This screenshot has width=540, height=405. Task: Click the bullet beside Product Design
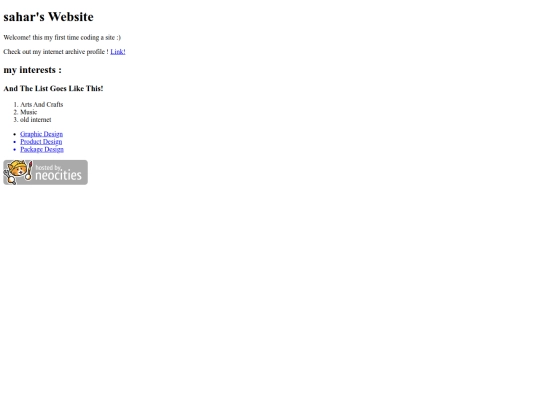point(14,142)
